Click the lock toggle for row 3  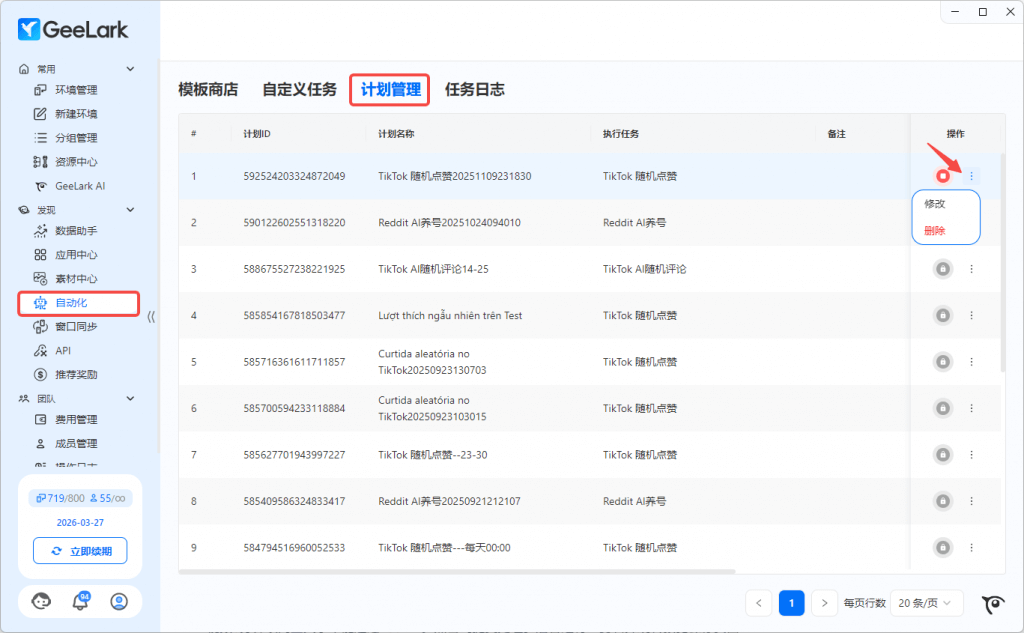click(942, 269)
